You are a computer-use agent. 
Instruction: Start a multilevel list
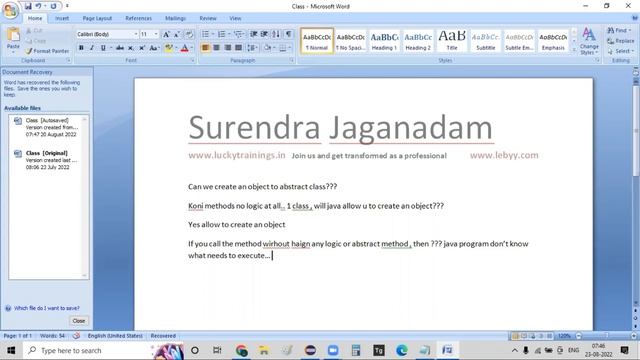point(239,34)
